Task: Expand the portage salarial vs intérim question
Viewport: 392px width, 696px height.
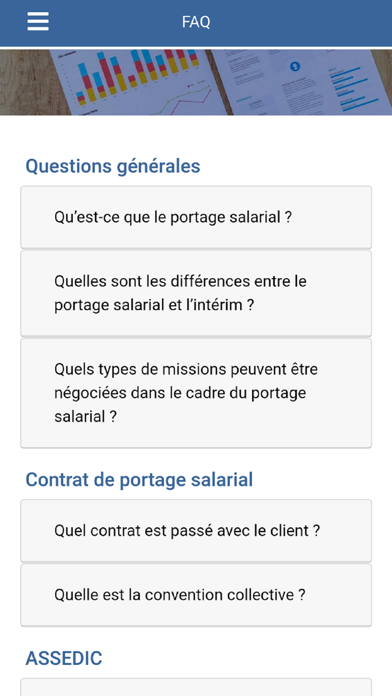Action: pos(196,293)
